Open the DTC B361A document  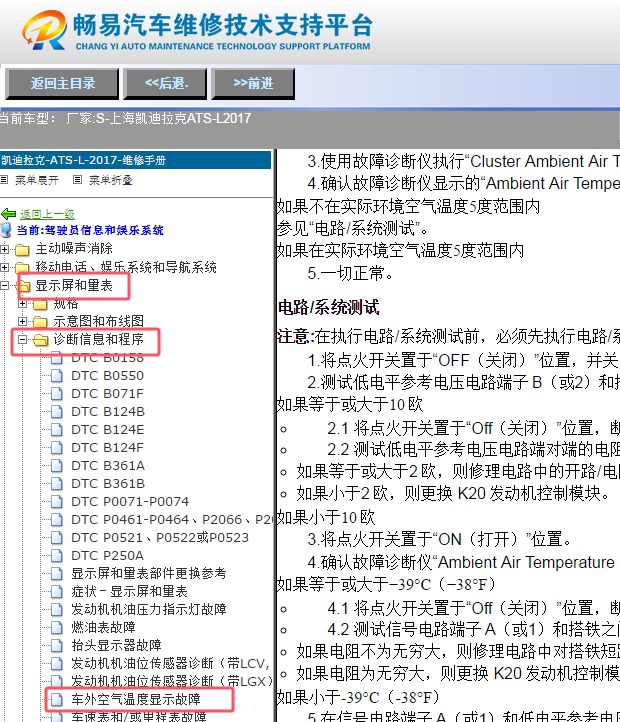[108, 466]
